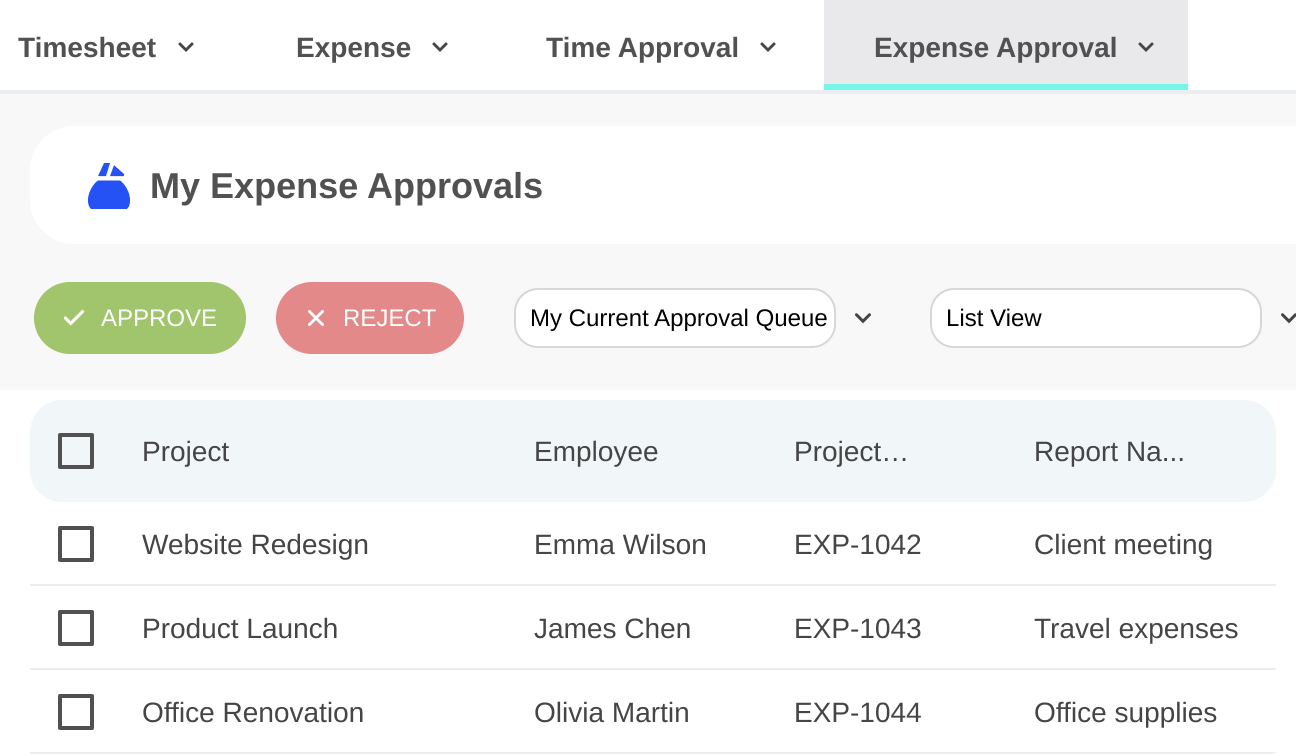Click the green APPROVE button
The height and width of the screenshot is (756, 1296).
[x=140, y=318]
